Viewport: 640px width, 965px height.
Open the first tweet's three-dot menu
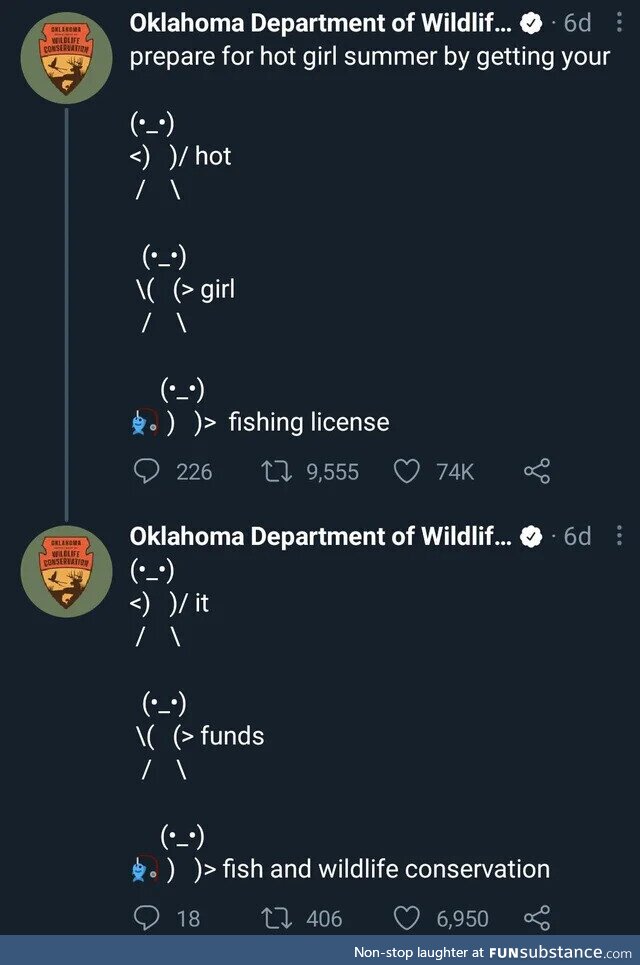point(619,24)
